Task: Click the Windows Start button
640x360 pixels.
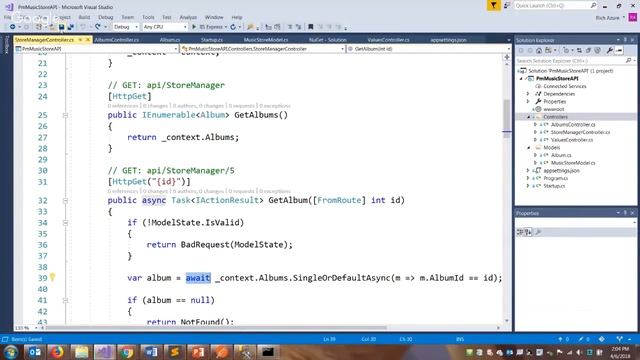Action: [11, 352]
